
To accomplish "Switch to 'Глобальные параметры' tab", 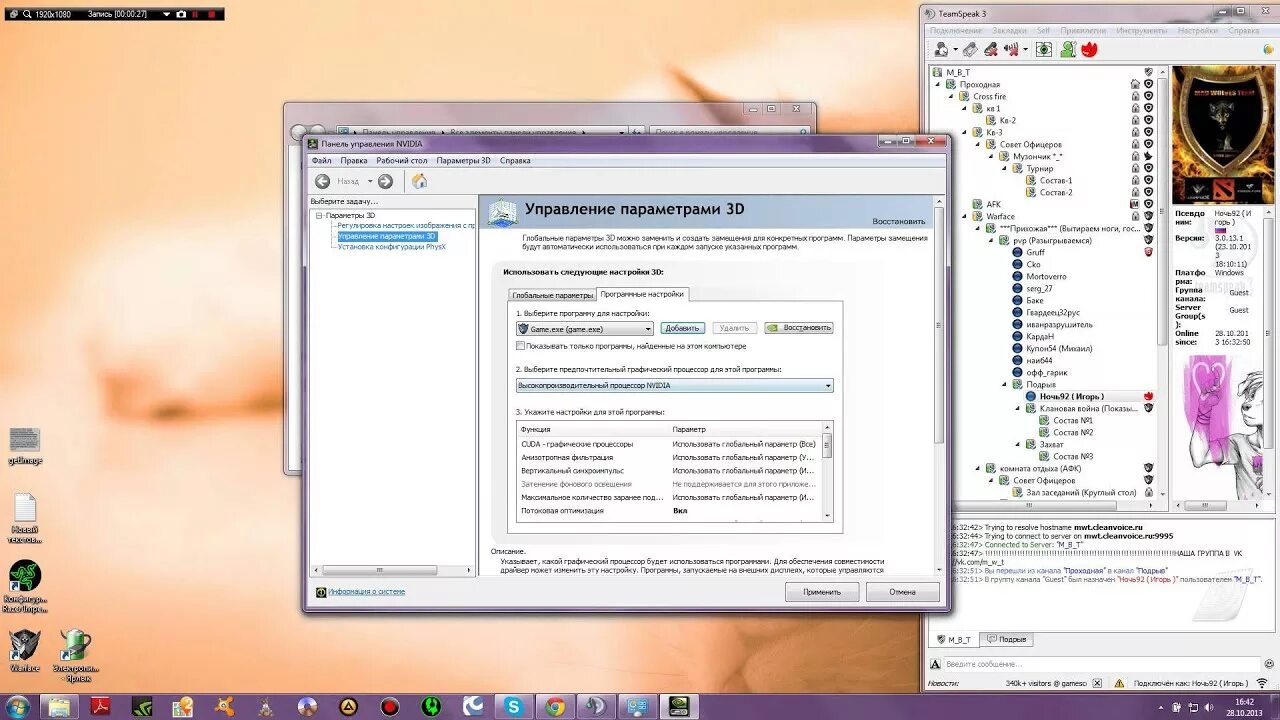I will 552,295.
